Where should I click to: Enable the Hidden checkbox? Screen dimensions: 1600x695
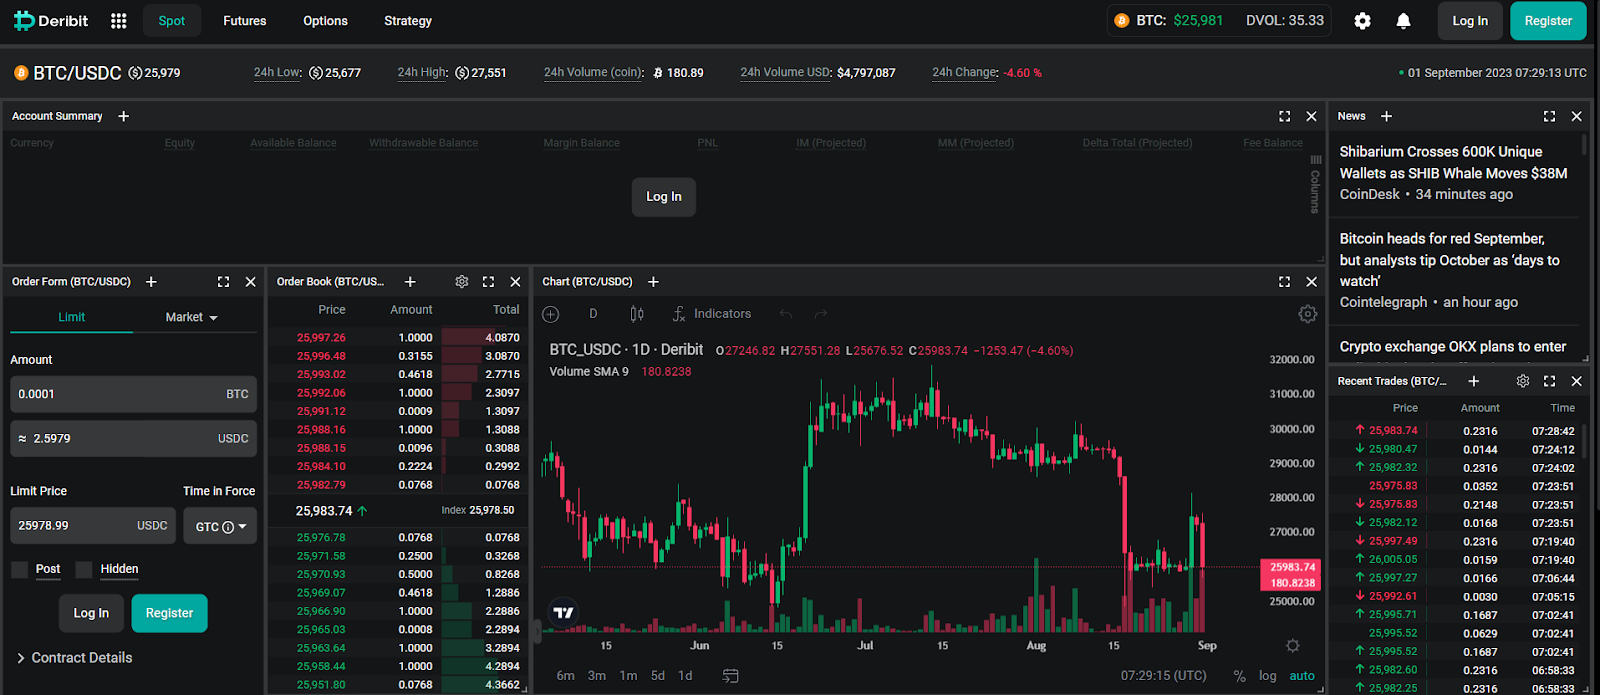pos(84,570)
